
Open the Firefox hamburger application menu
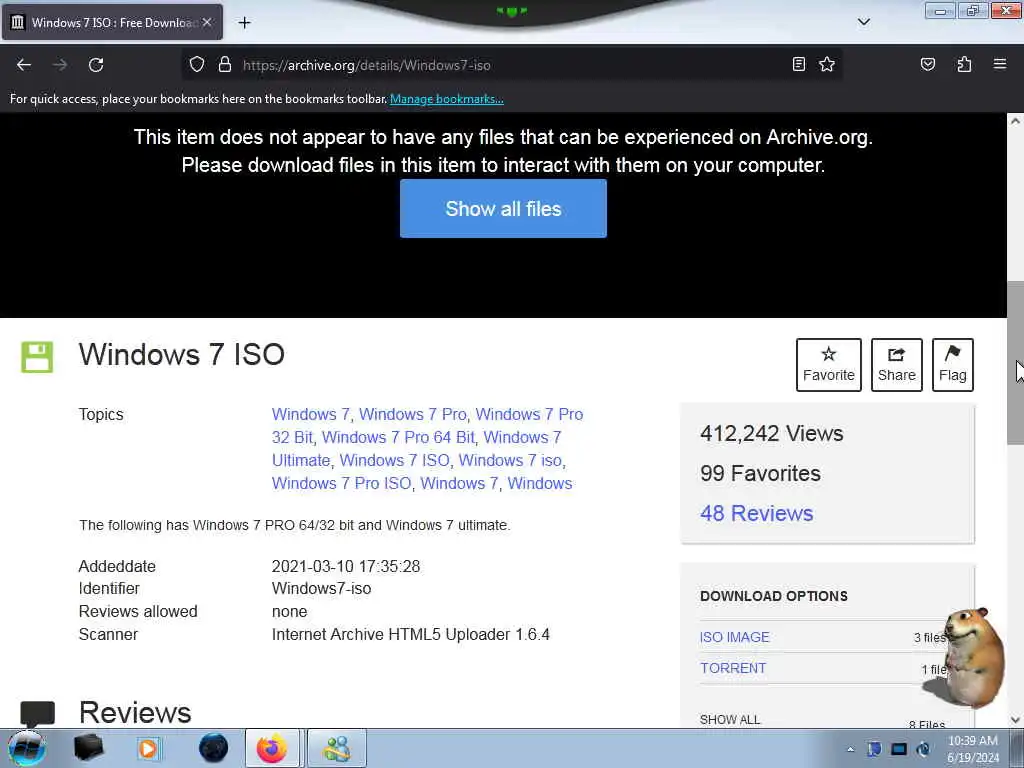click(999, 64)
